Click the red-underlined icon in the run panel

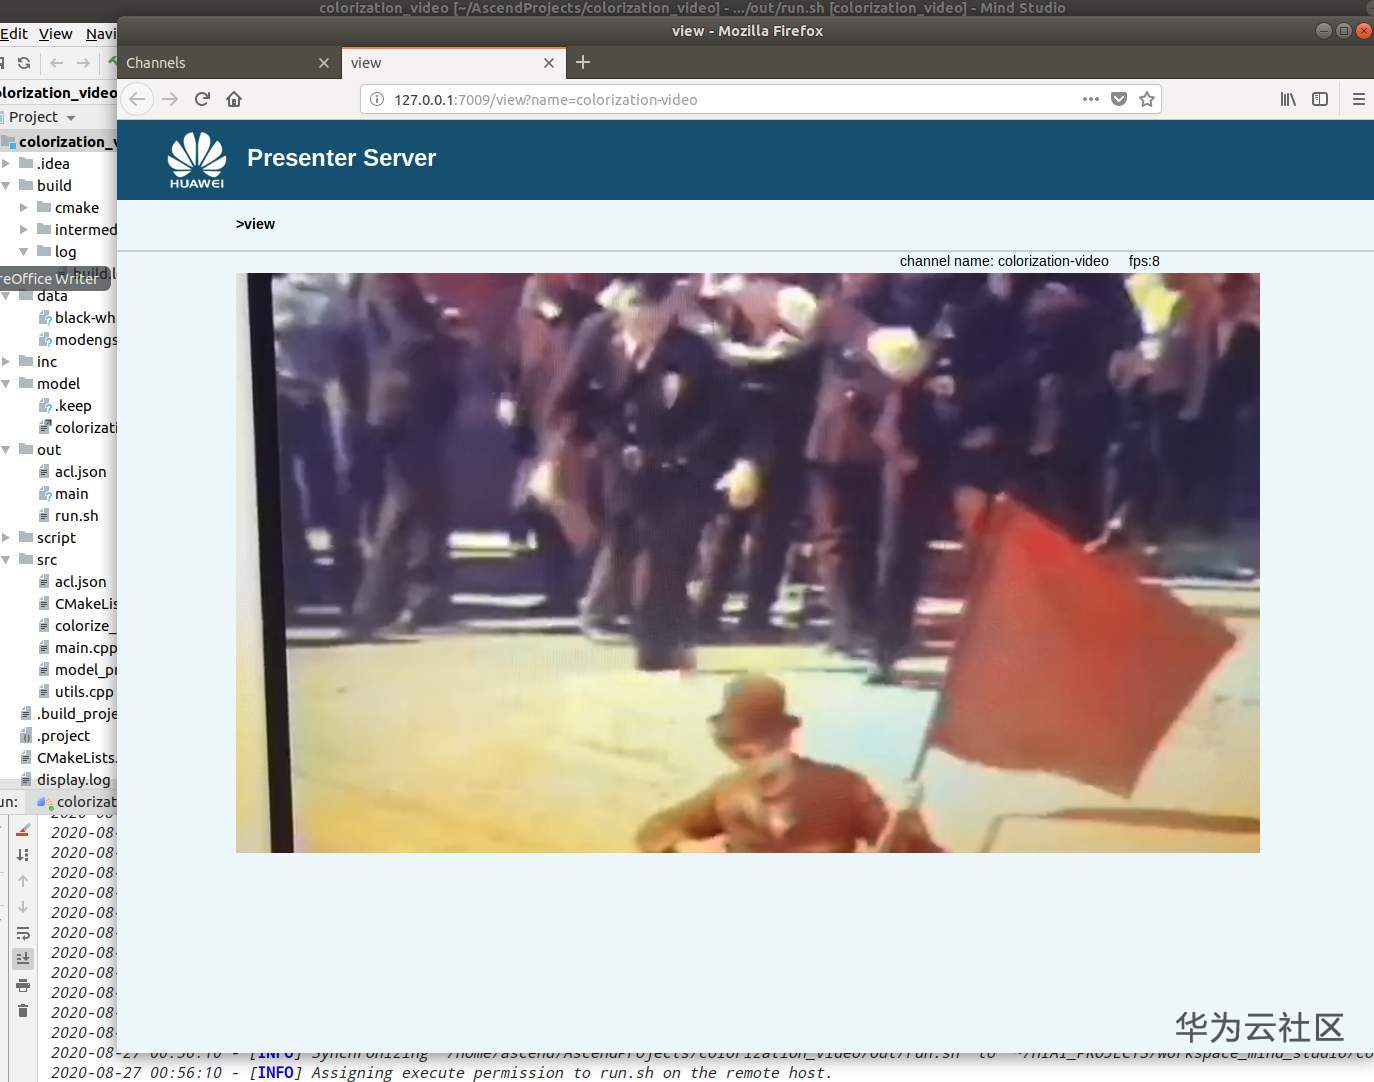(23, 830)
